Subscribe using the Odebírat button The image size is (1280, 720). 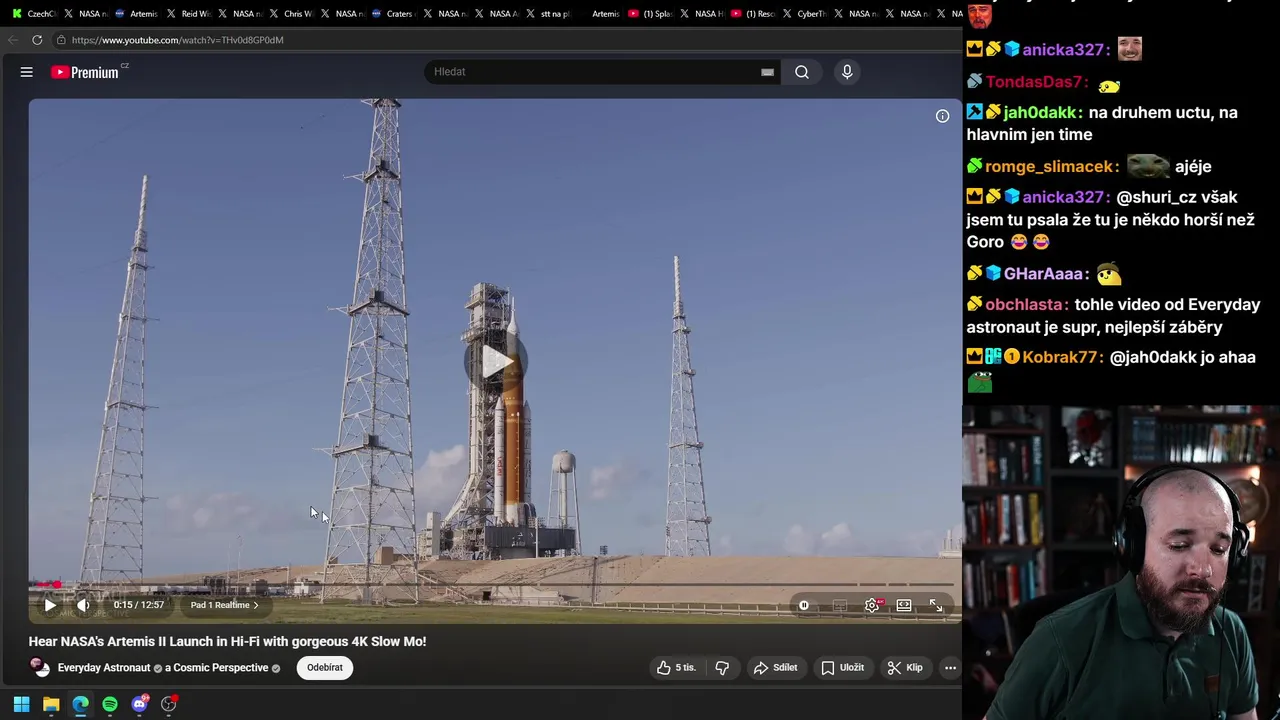(x=325, y=668)
